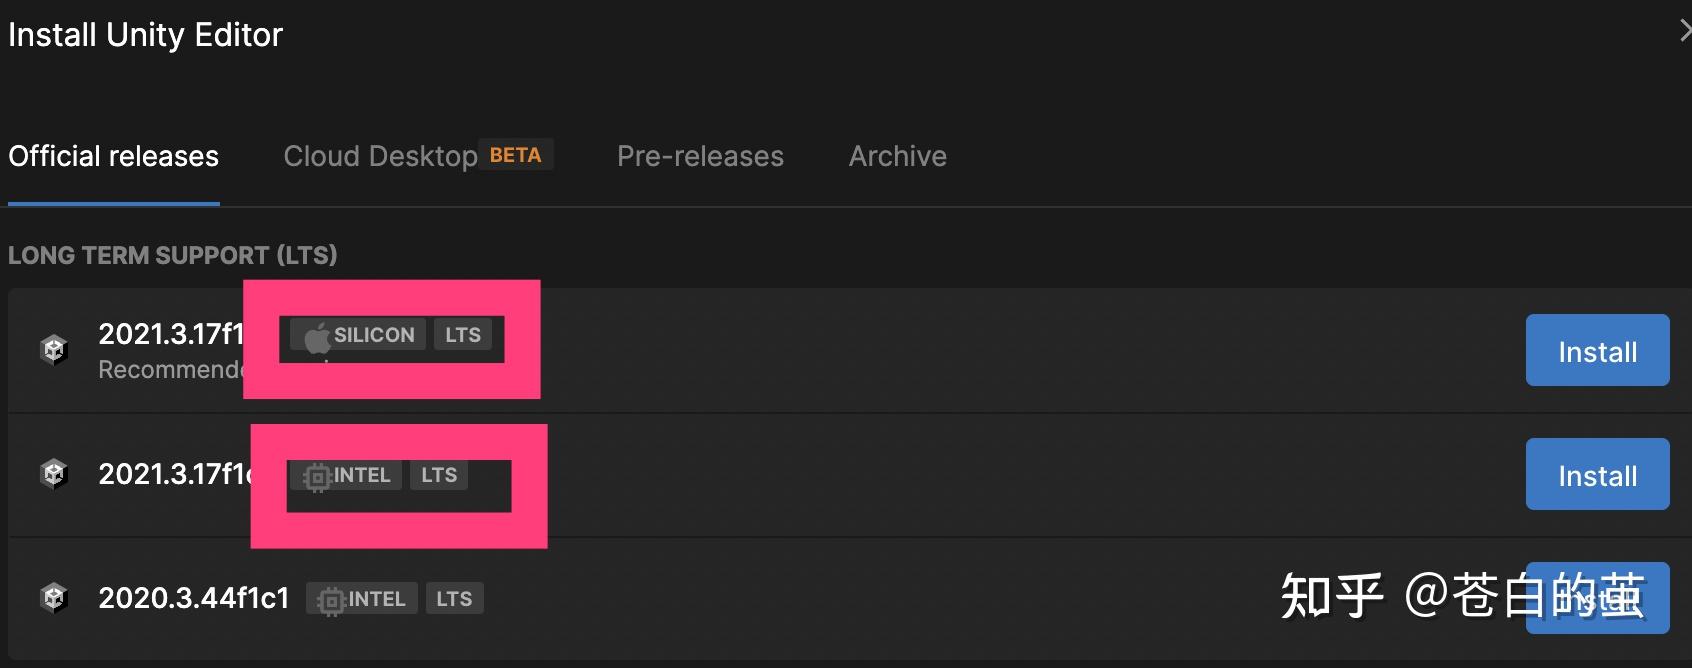Viewport: 1692px width, 668px height.
Task: Click chip icon on 2020.3.44f1c1 INTEL badge
Action: [330, 600]
